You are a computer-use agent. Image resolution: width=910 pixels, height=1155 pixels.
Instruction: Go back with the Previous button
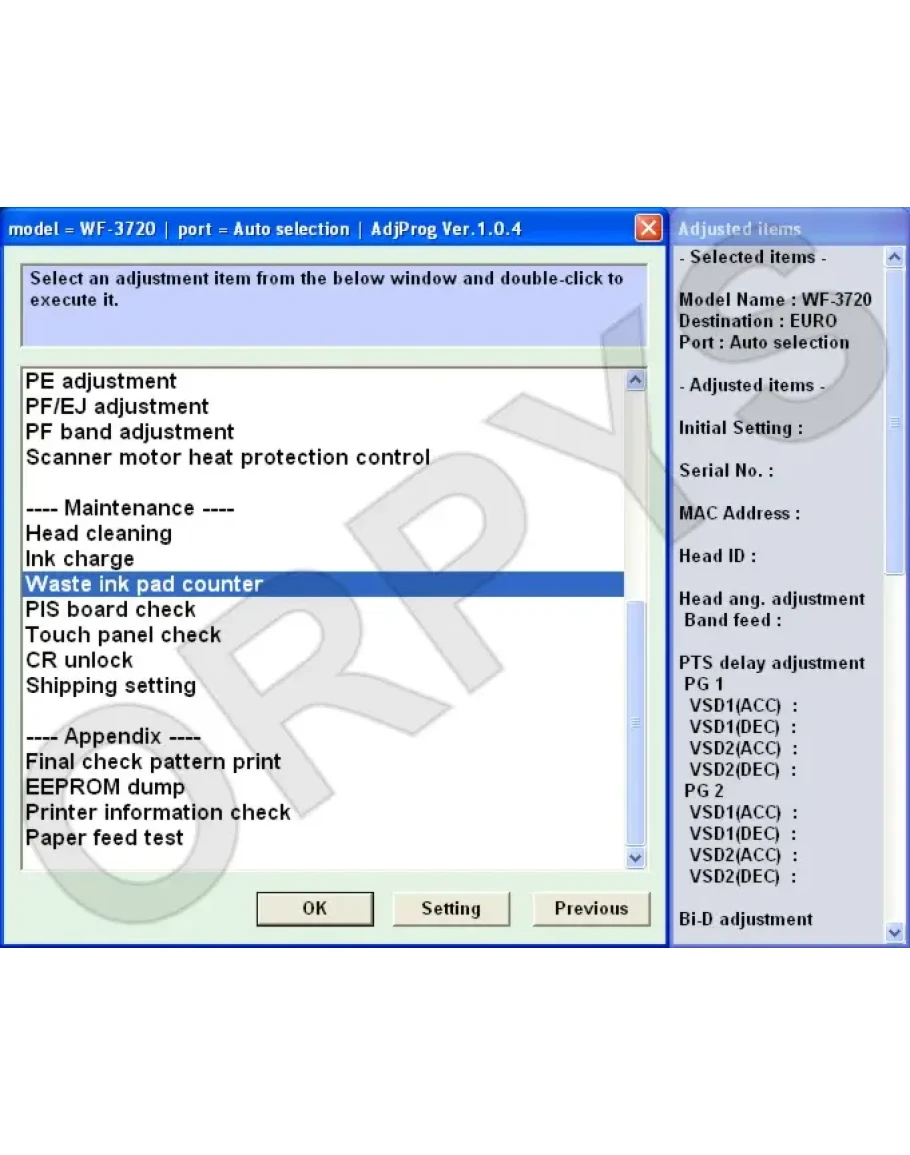(x=591, y=908)
